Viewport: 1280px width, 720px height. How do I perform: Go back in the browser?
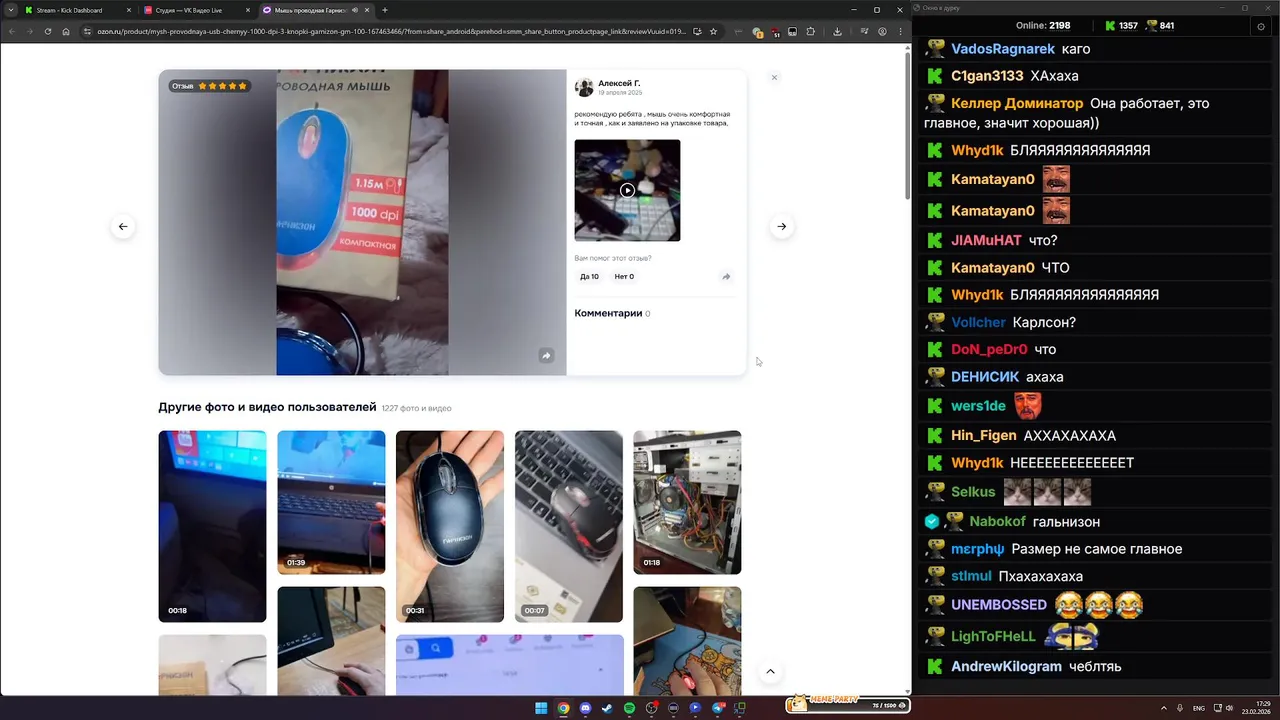(x=12, y=31)
